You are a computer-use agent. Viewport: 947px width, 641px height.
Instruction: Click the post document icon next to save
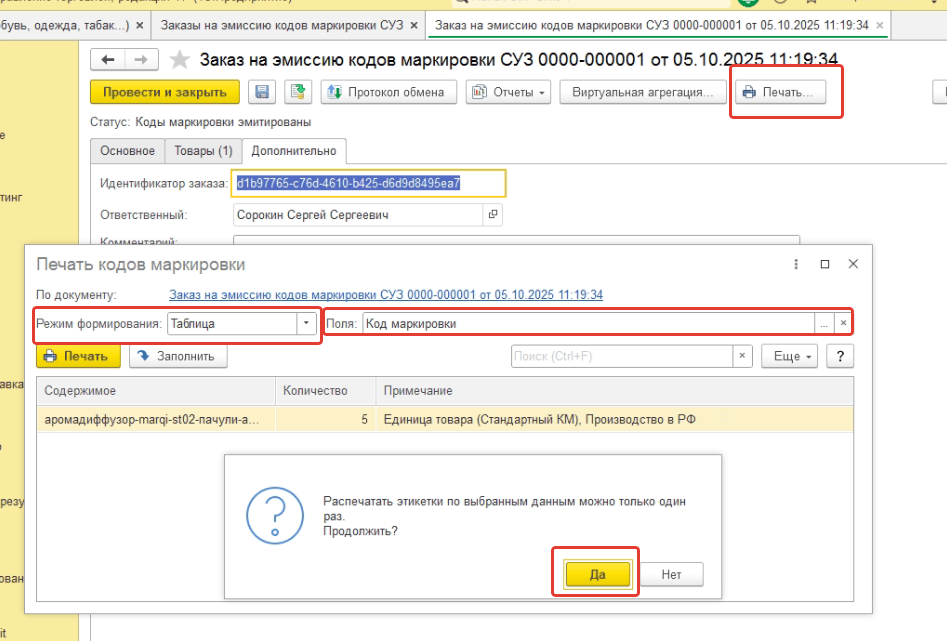(x=297, y=93)
